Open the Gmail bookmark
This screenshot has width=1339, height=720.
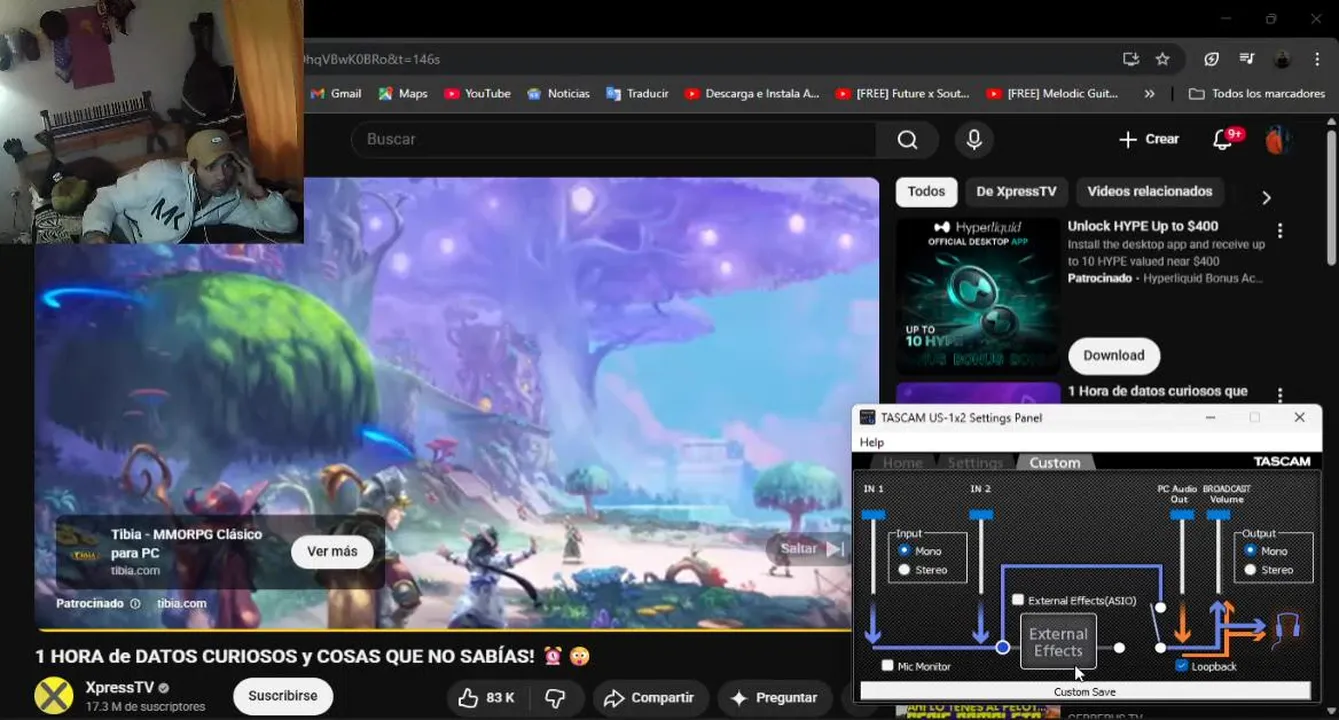pyautogui.click(x=336, y=93)
